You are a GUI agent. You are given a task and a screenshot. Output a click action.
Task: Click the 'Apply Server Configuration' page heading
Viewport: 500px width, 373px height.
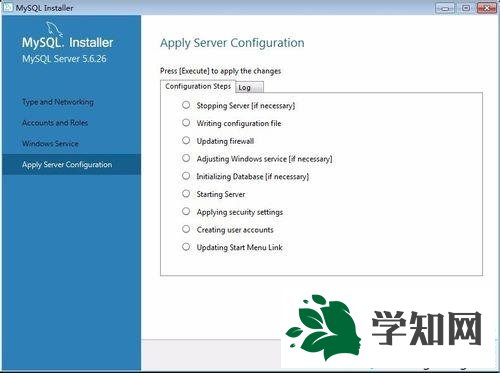coord(232,43)
